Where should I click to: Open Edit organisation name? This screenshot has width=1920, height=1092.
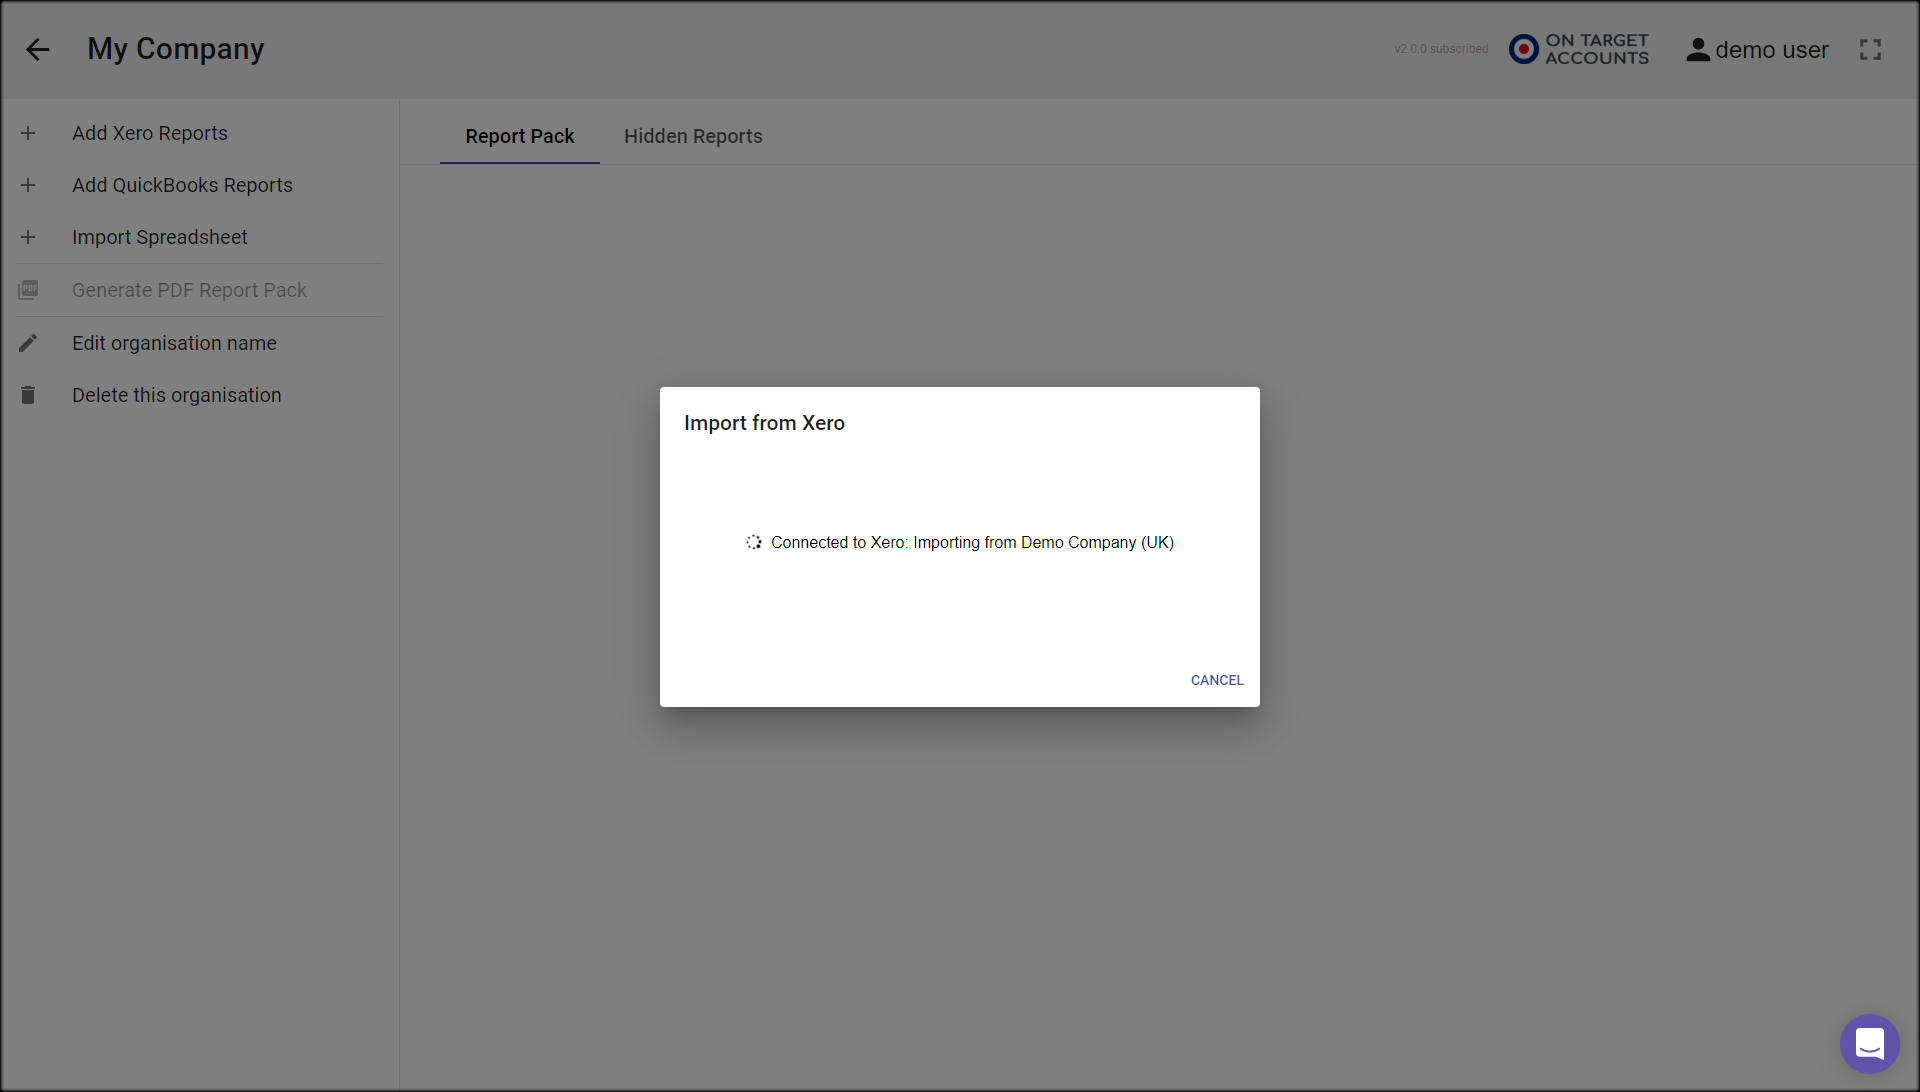click(x=174, y=343)
